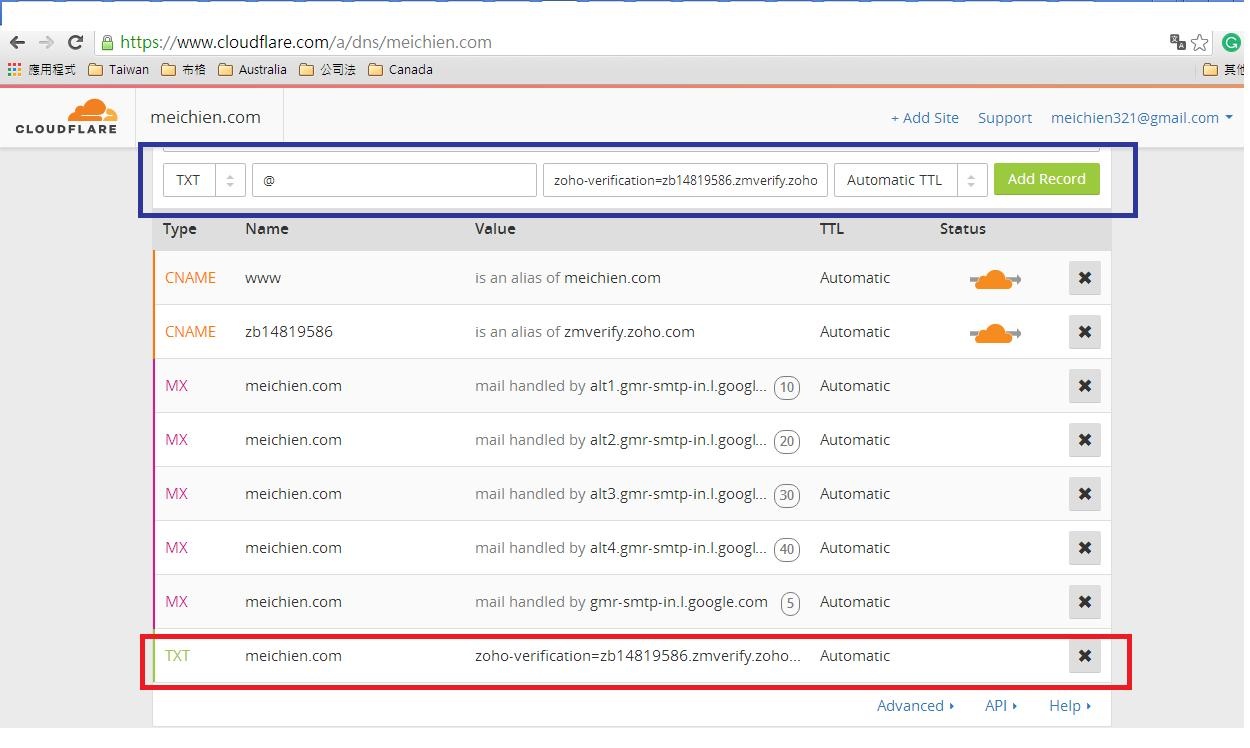Click the Add Record button

click(x=1046, y=179)
